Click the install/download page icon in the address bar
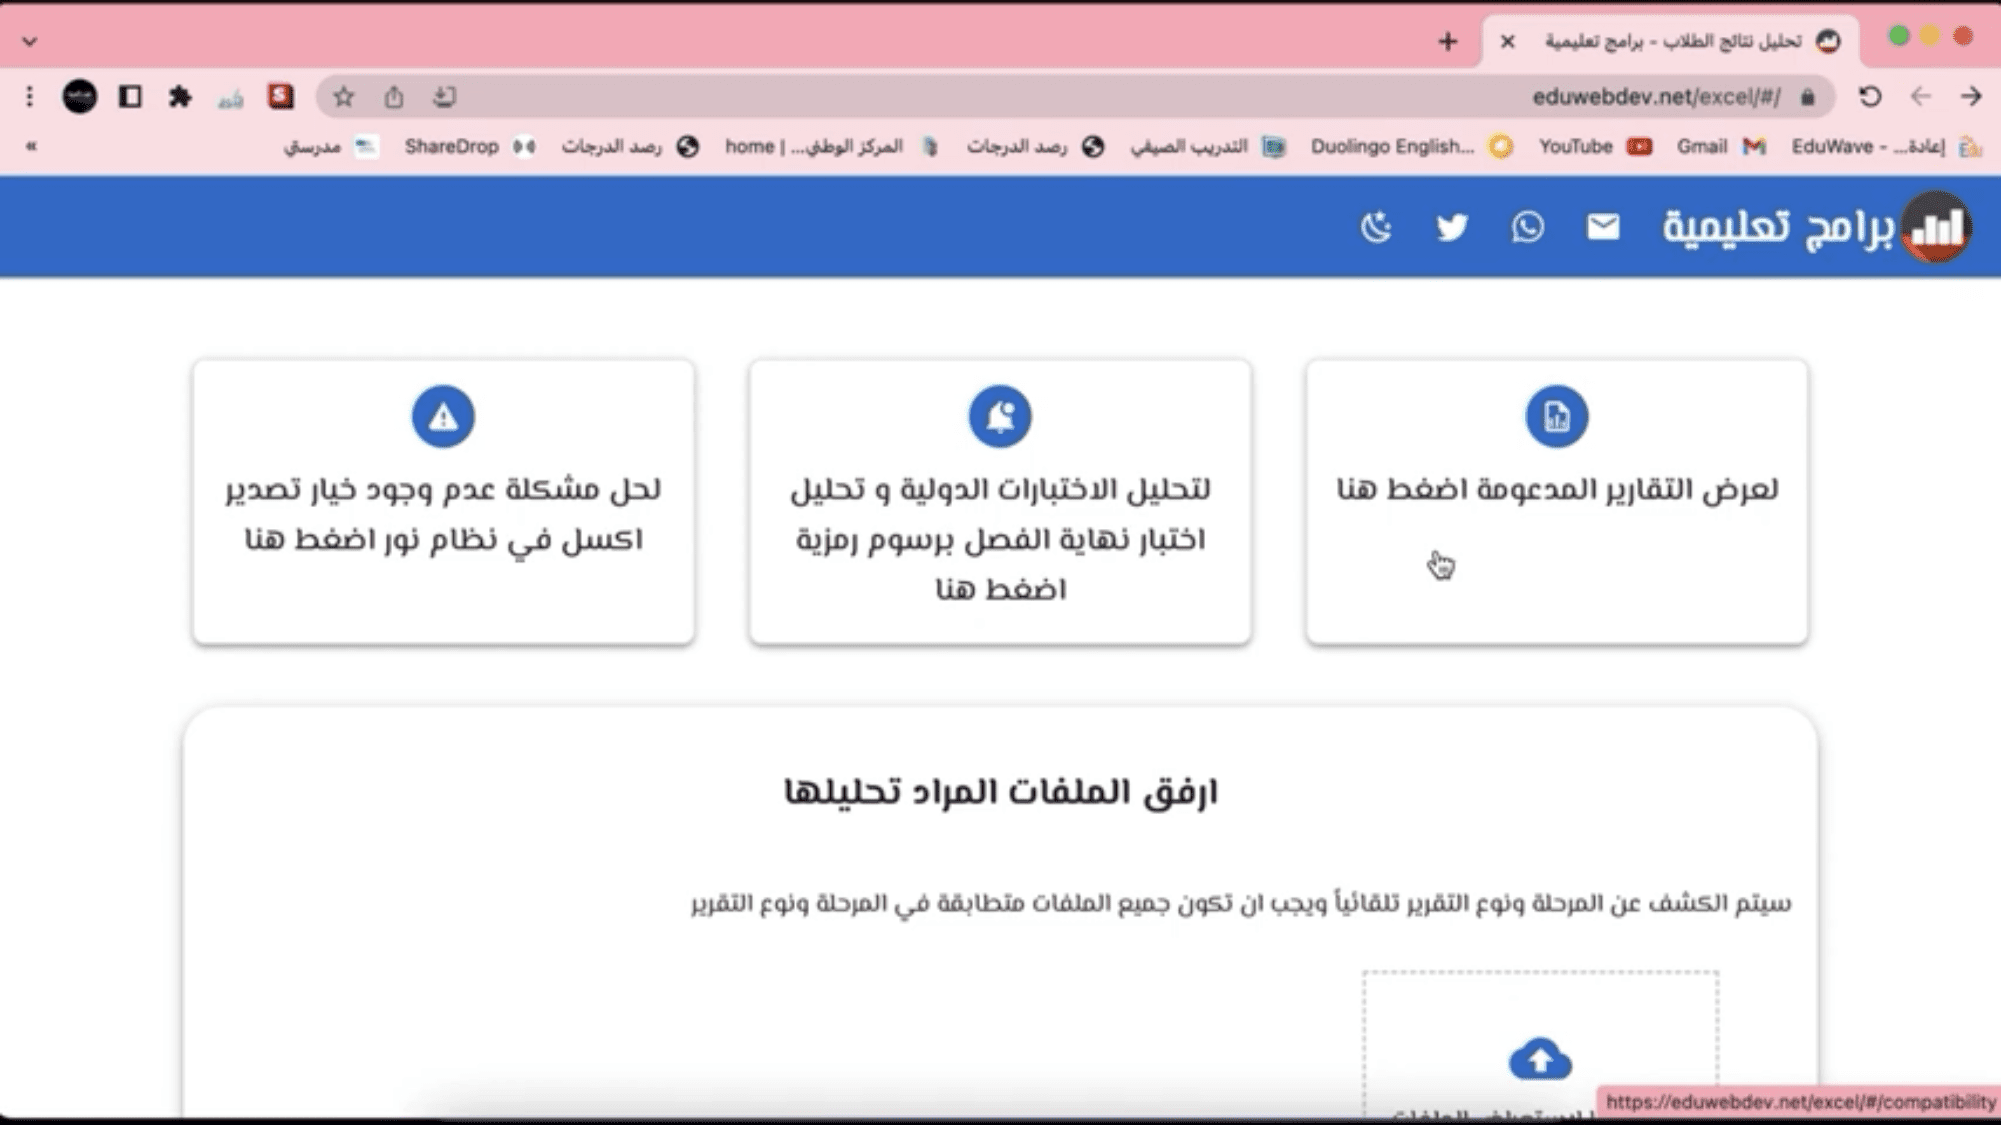 [x=444, y=97]
